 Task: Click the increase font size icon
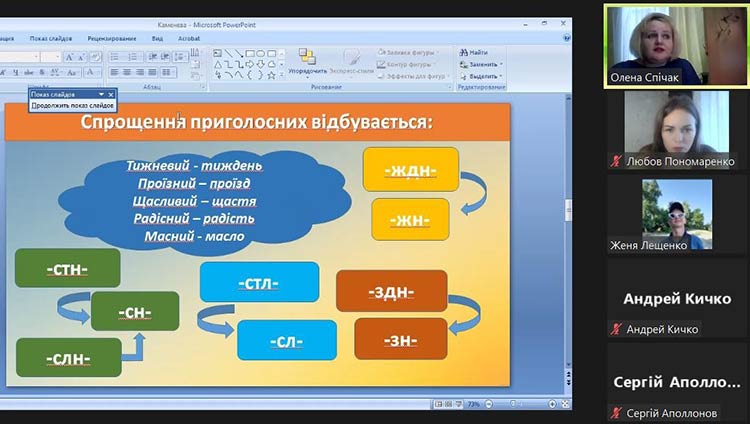69,57
